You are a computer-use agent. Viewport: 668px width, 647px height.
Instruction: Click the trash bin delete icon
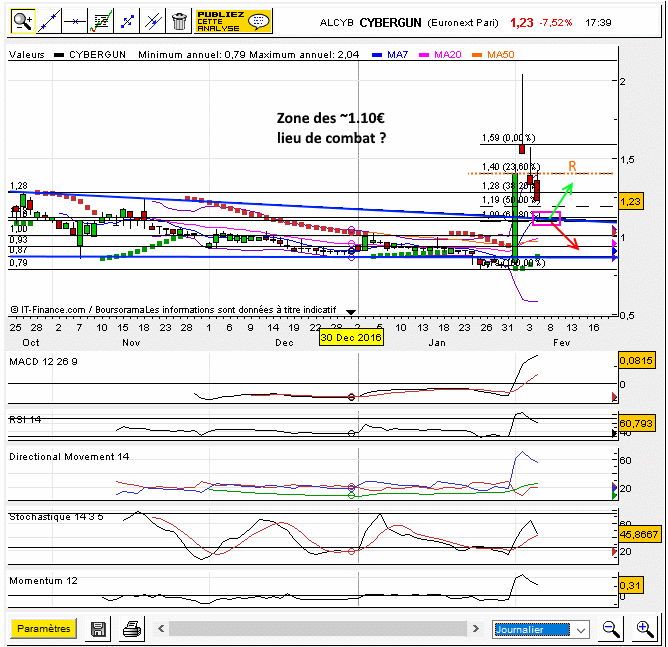[x=179, y=21]
